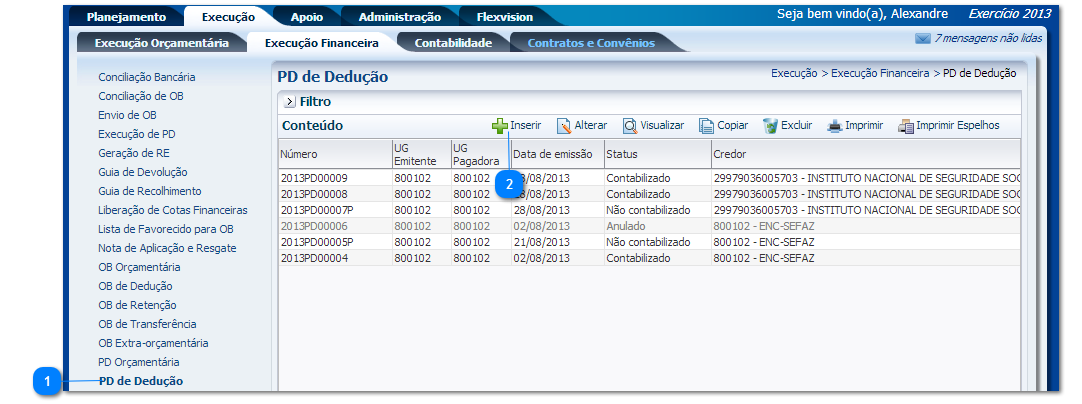Expand the Filtro panel

[290, 102]
